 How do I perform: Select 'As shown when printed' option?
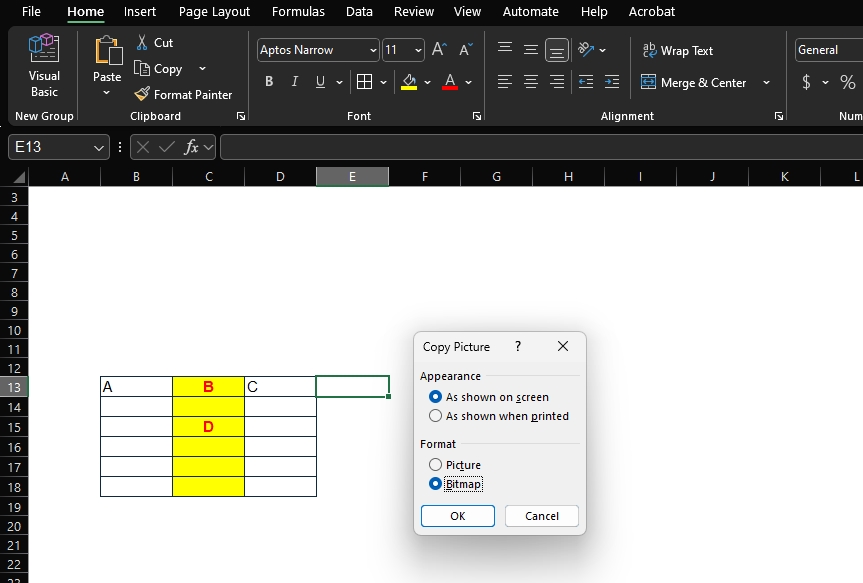coord(435,416)
